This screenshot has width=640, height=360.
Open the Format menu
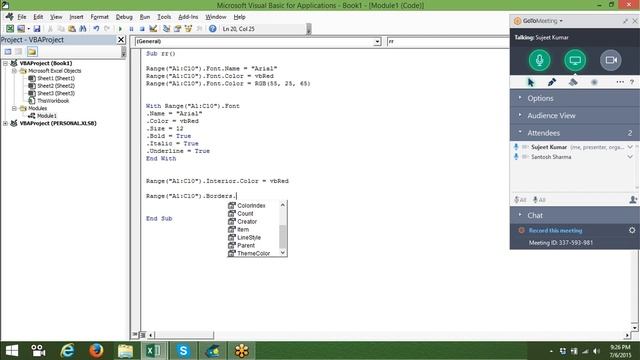[x=100, y=17]
